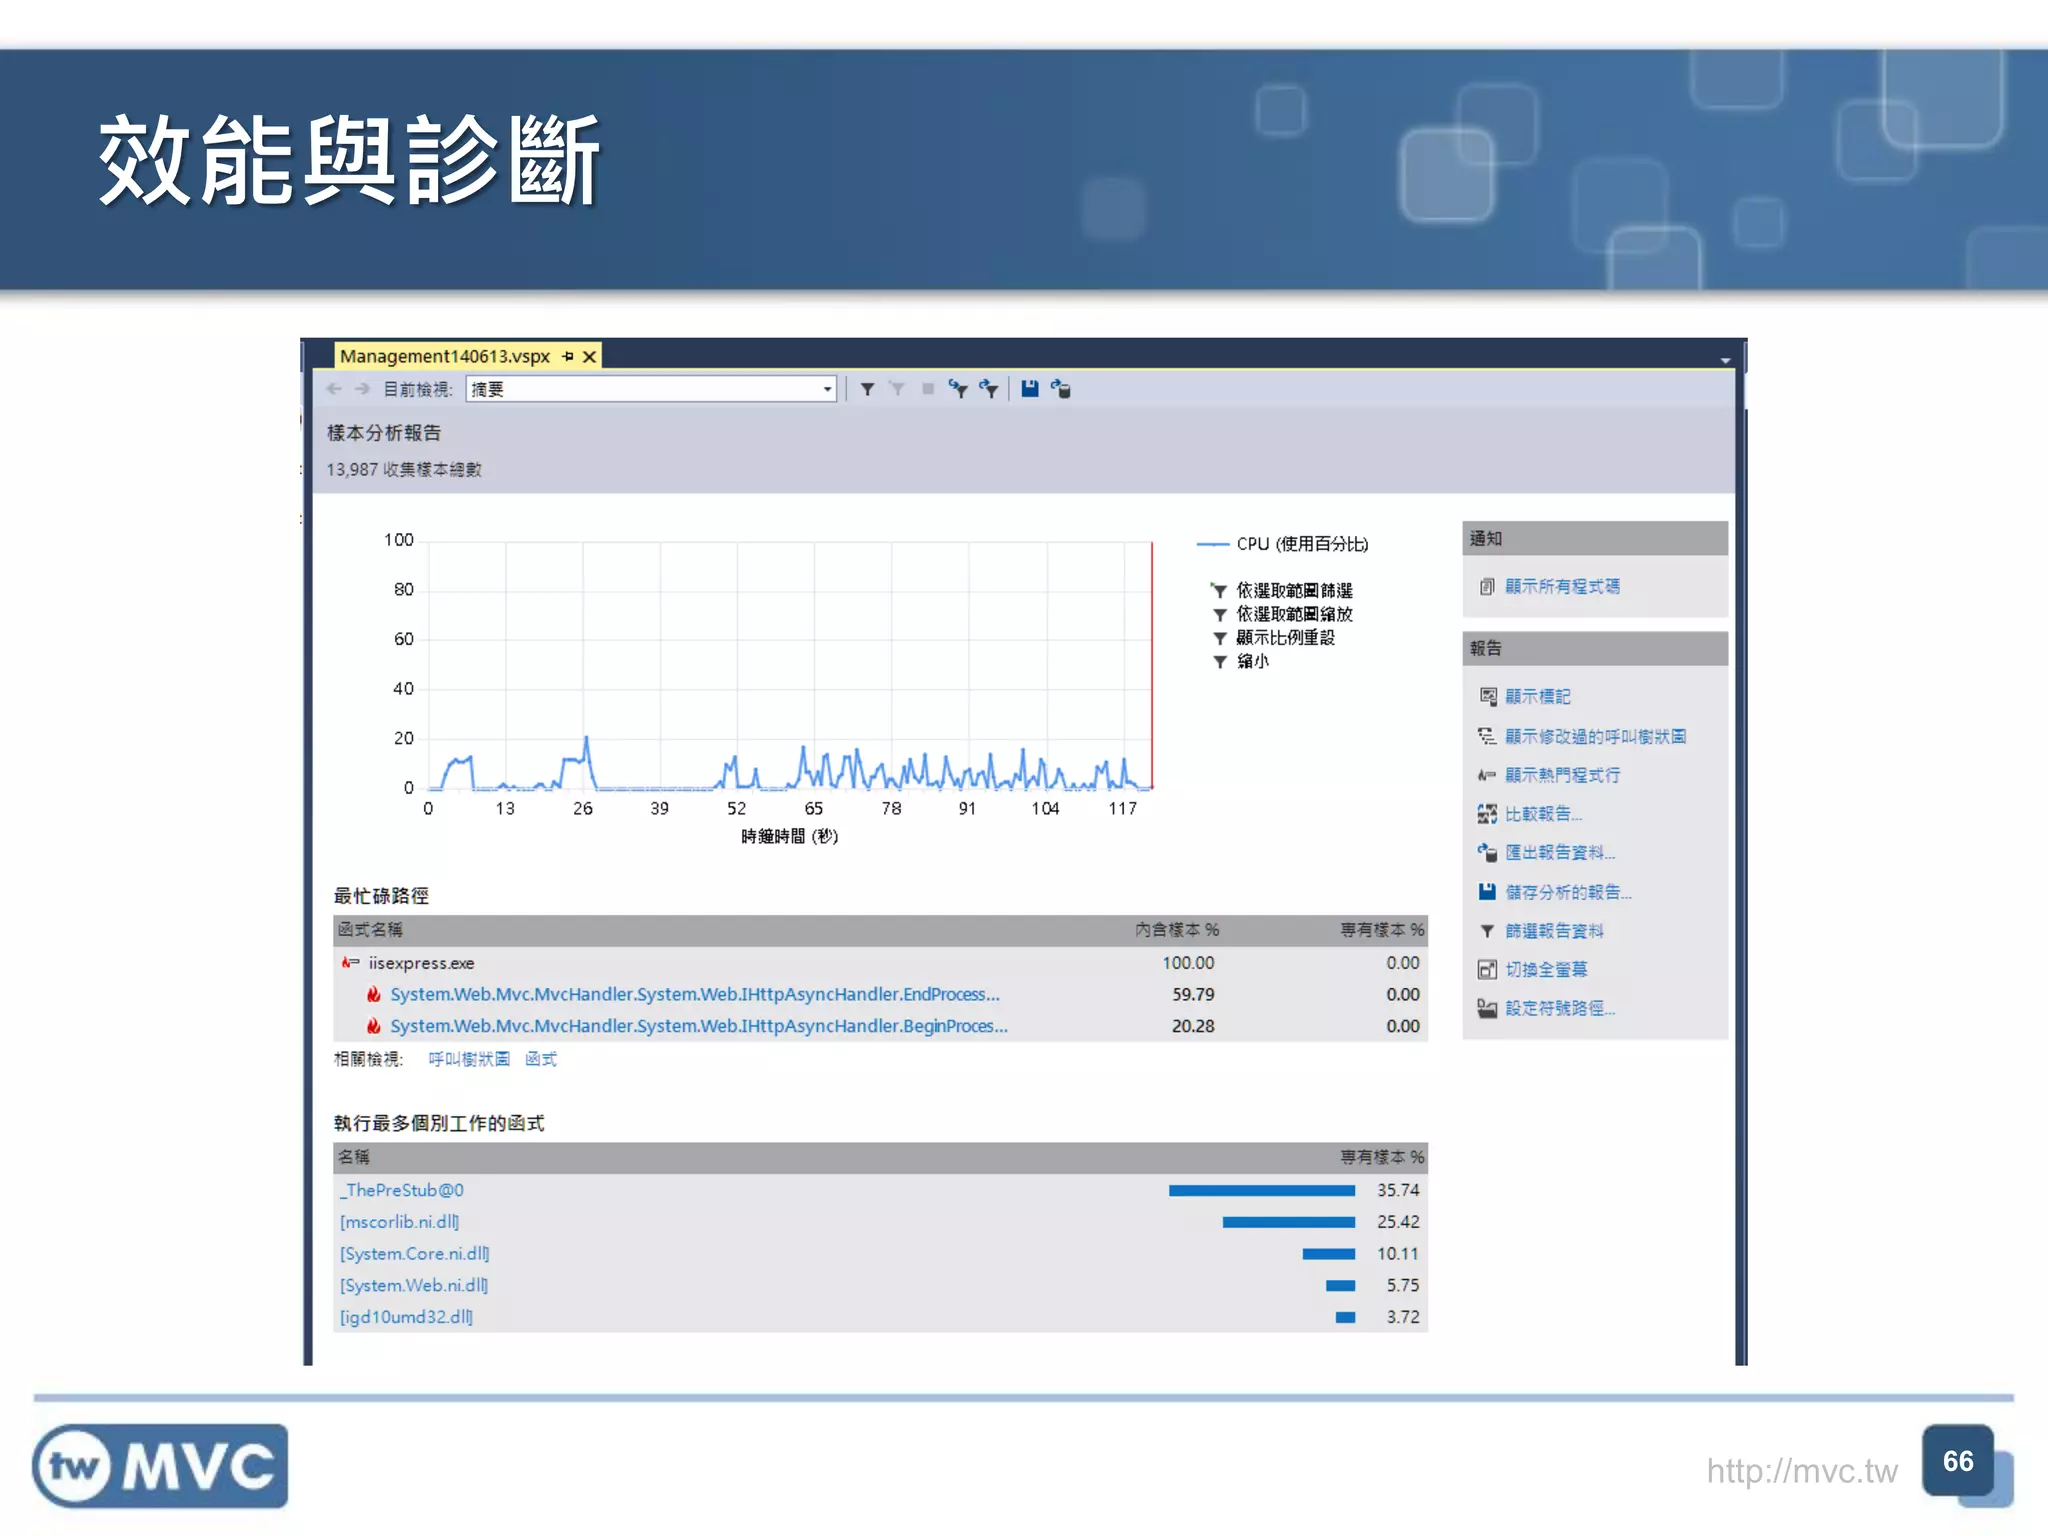2048x1536 pixels.
Task: Click the CPU usage legend entry
Action: click(x=1282, y=544)
